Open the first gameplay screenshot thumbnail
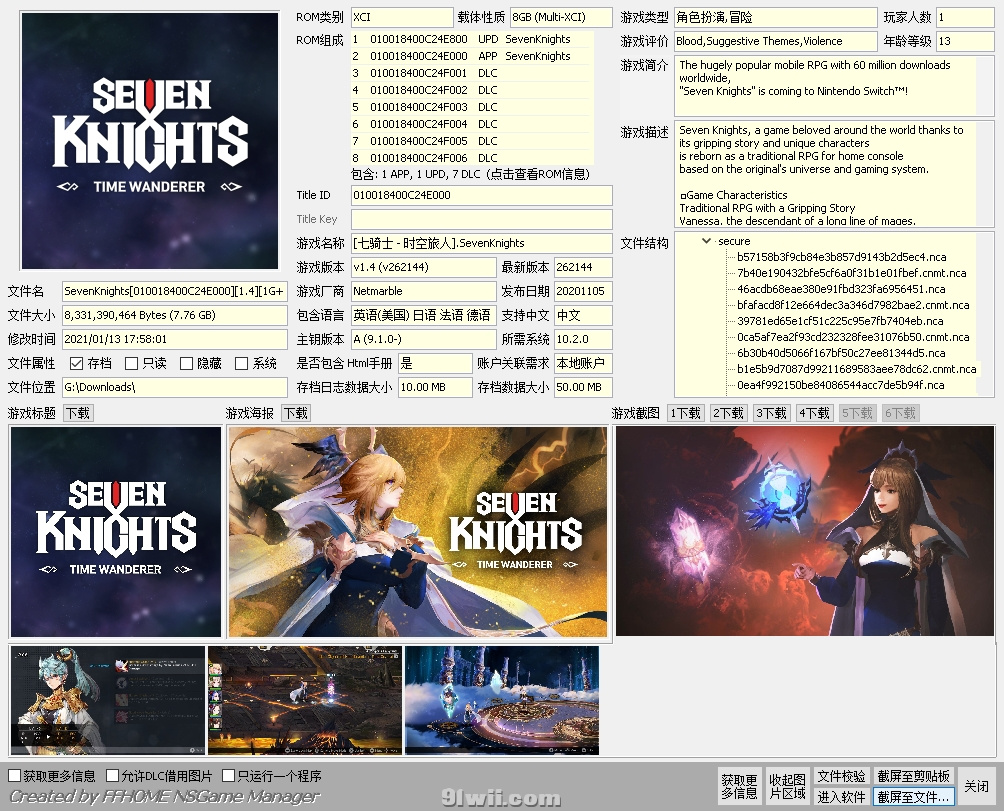Viewport: 1004px width, 811px height. coord(108,700)
